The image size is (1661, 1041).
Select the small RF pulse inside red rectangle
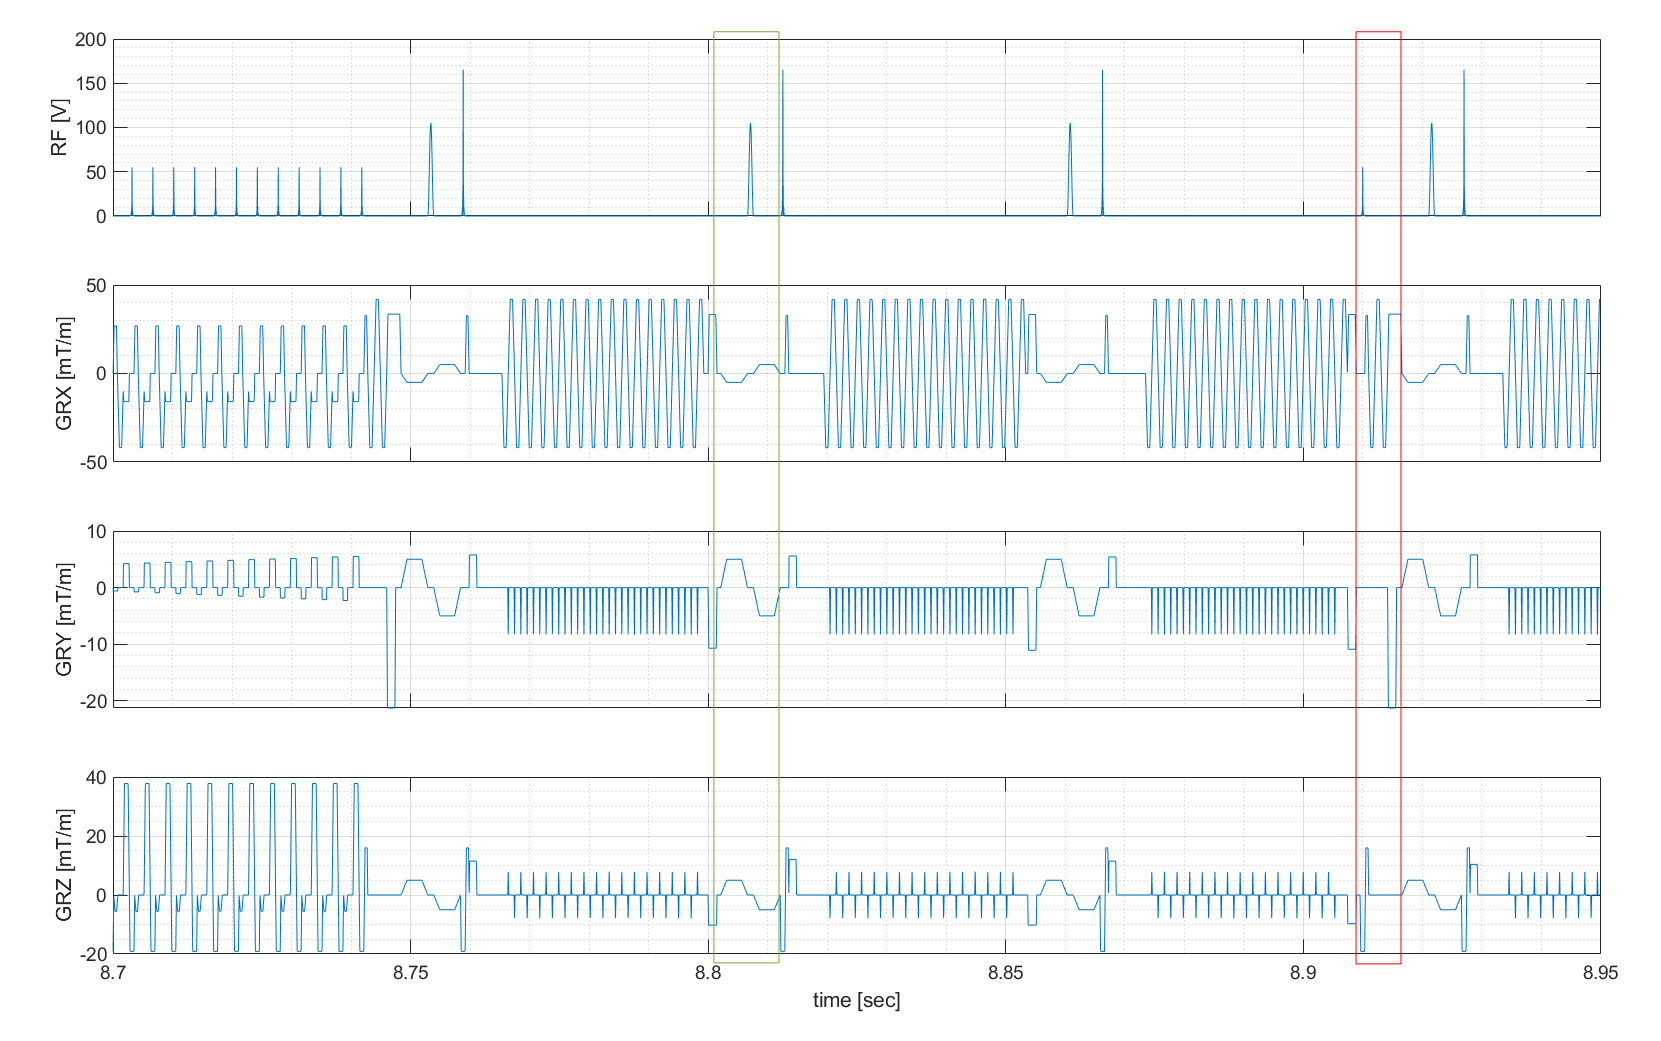tap(1362, 170)
